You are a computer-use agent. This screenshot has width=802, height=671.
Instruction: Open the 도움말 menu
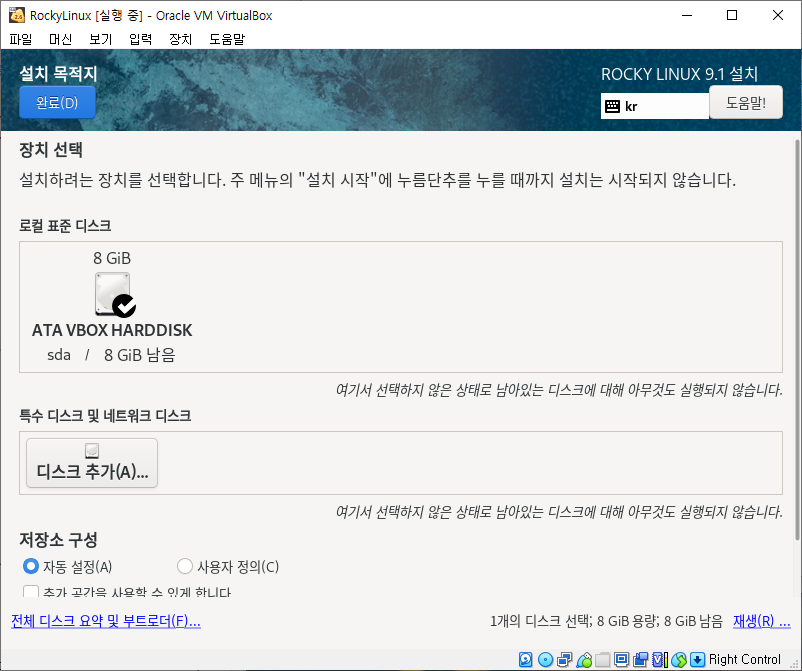227,39
